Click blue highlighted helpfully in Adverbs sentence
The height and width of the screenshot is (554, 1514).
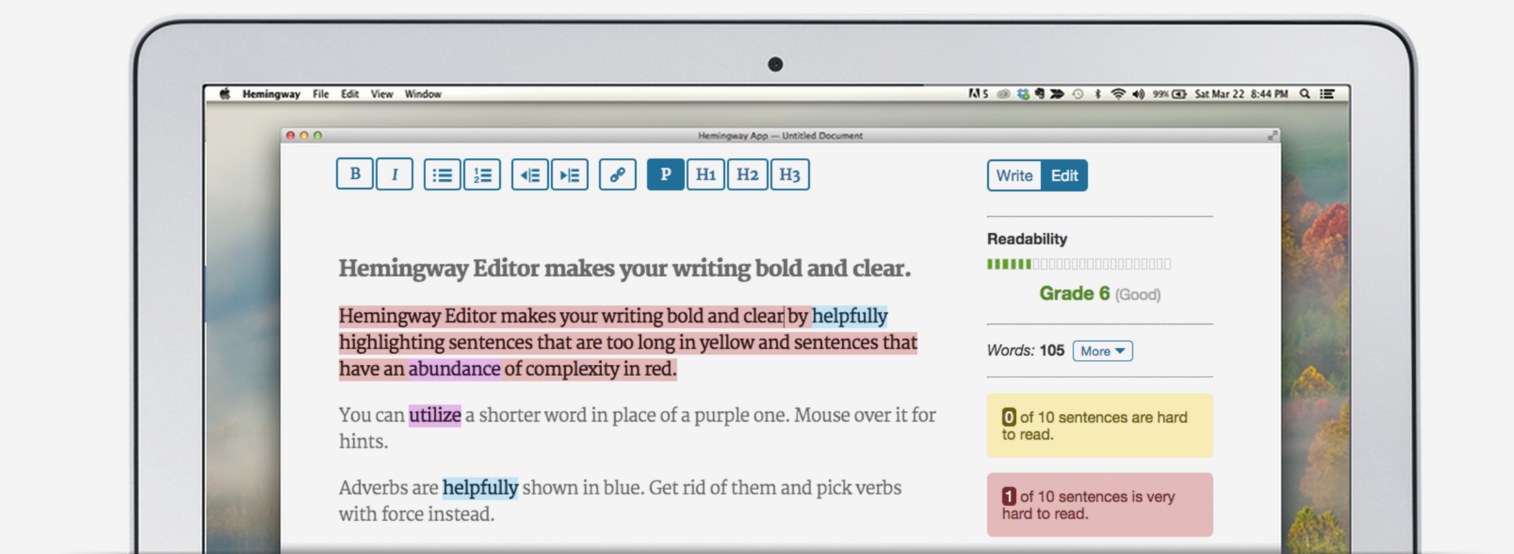coord(481,488)
